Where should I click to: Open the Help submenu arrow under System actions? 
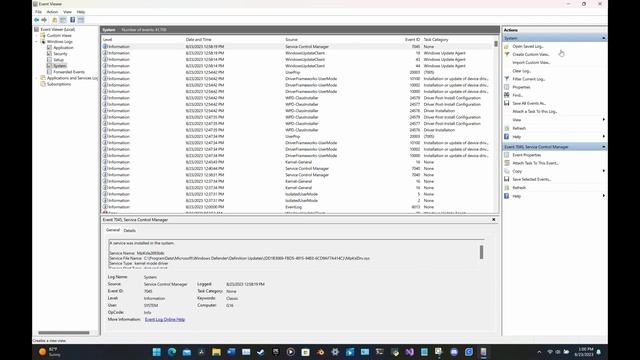pos(604,136)
